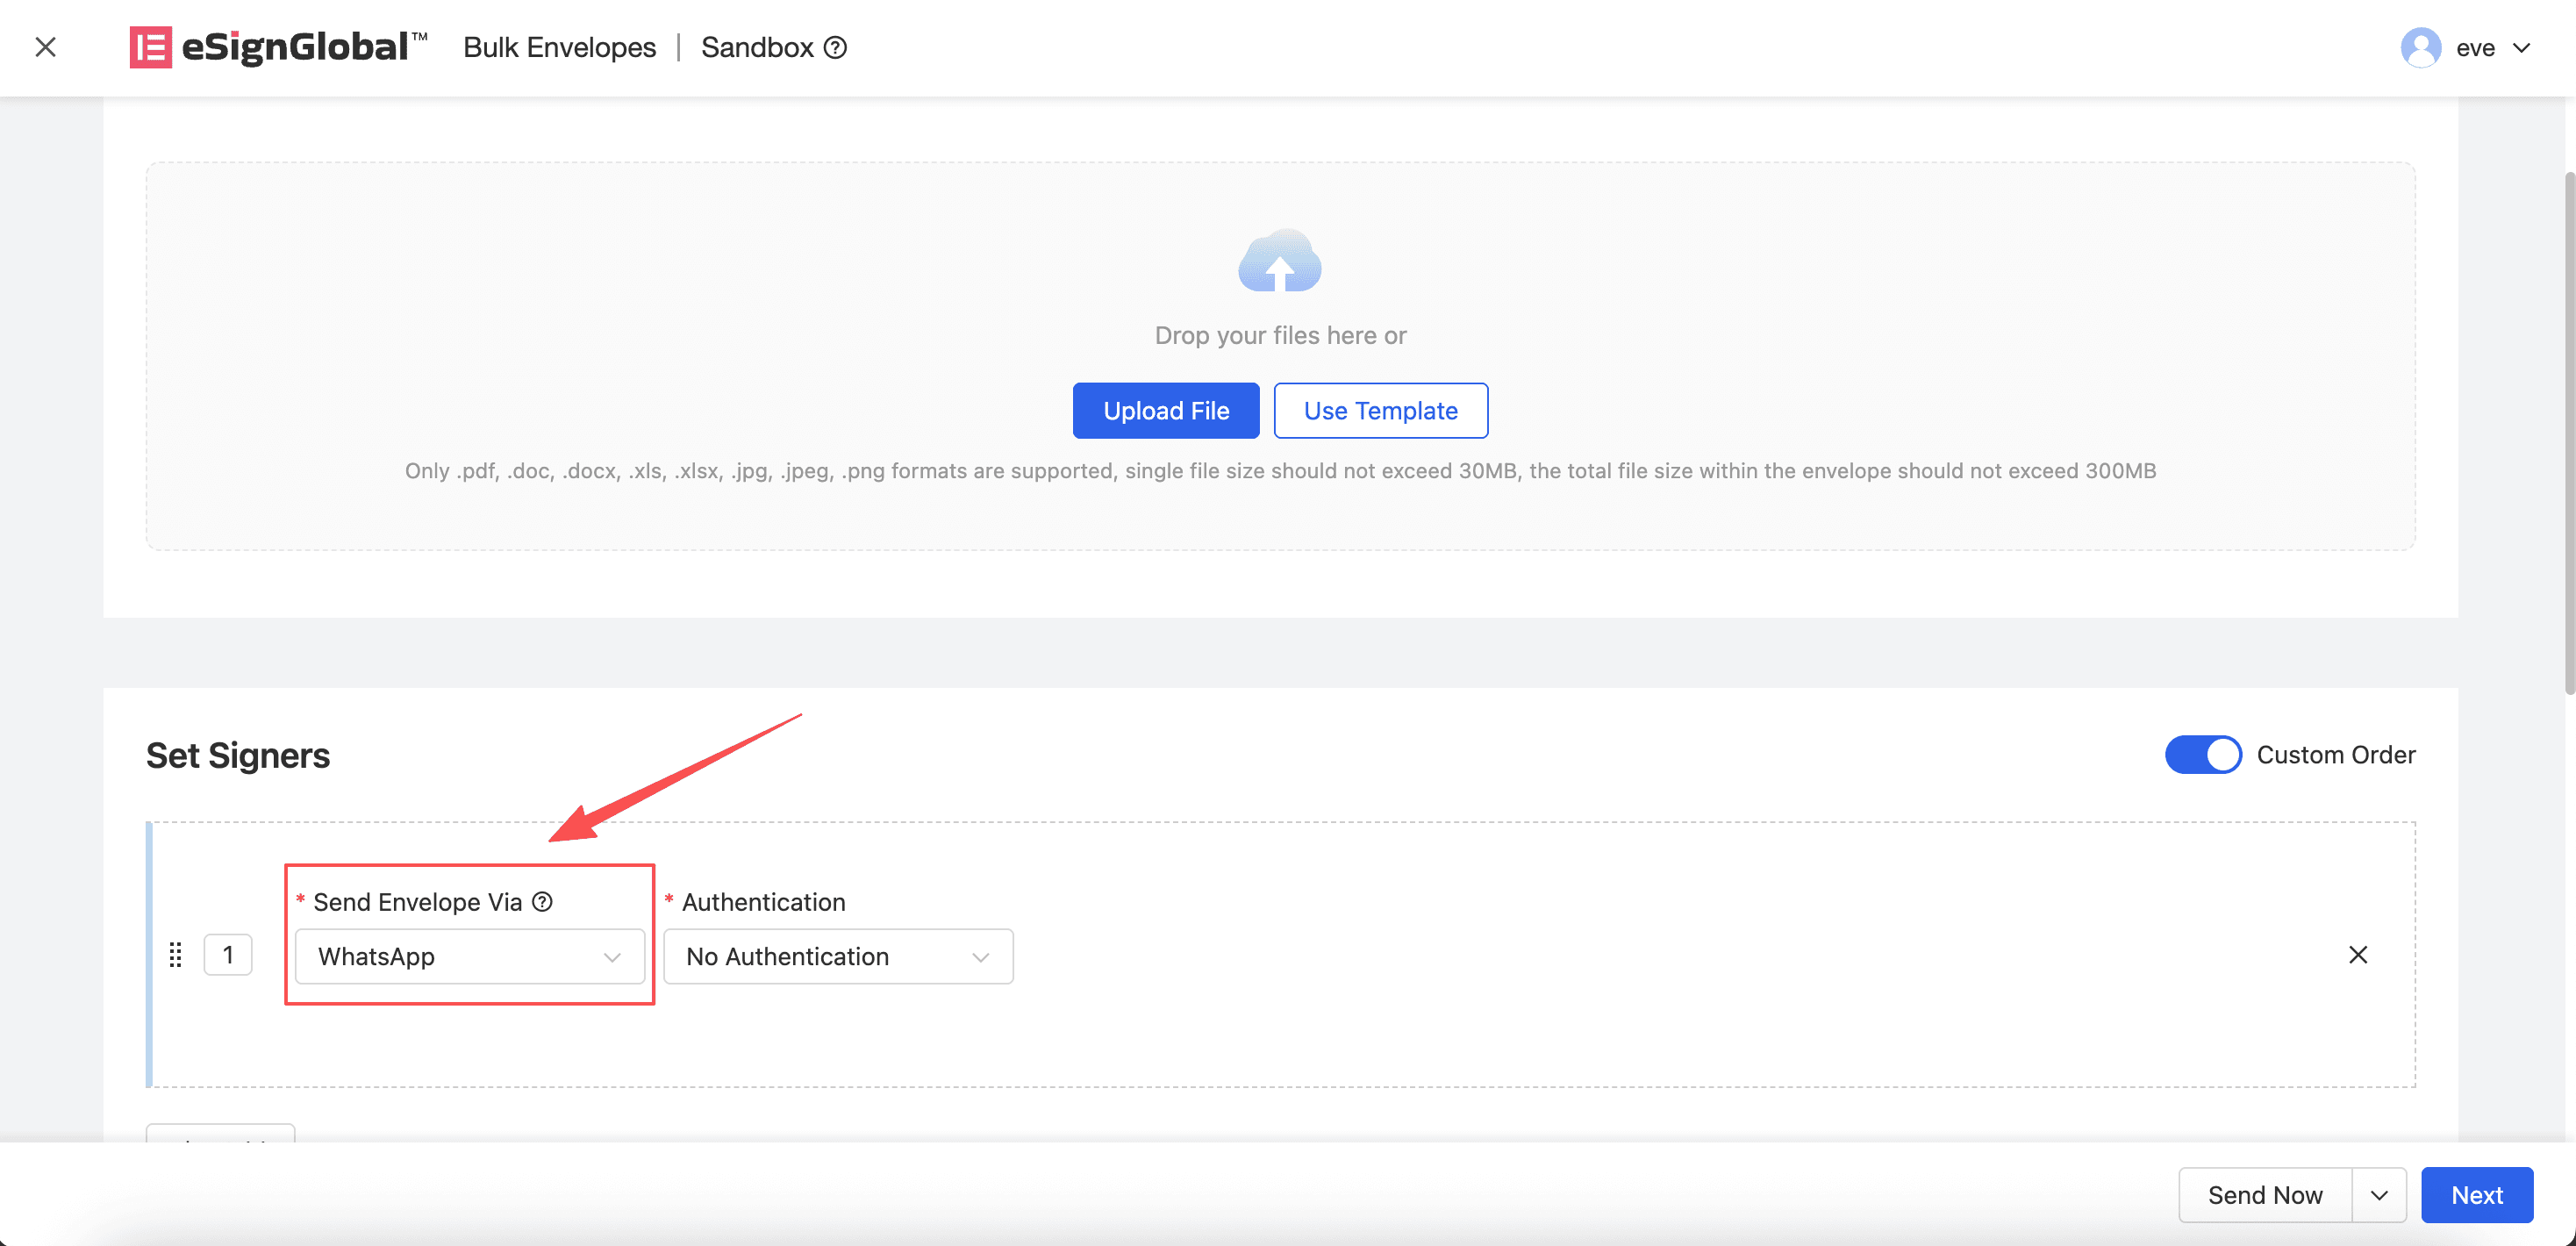Image resolution: width=2576 pixels, height=1246 pixels.
Task: Open the No Authentication dropdown
Action: click(837, 957)
